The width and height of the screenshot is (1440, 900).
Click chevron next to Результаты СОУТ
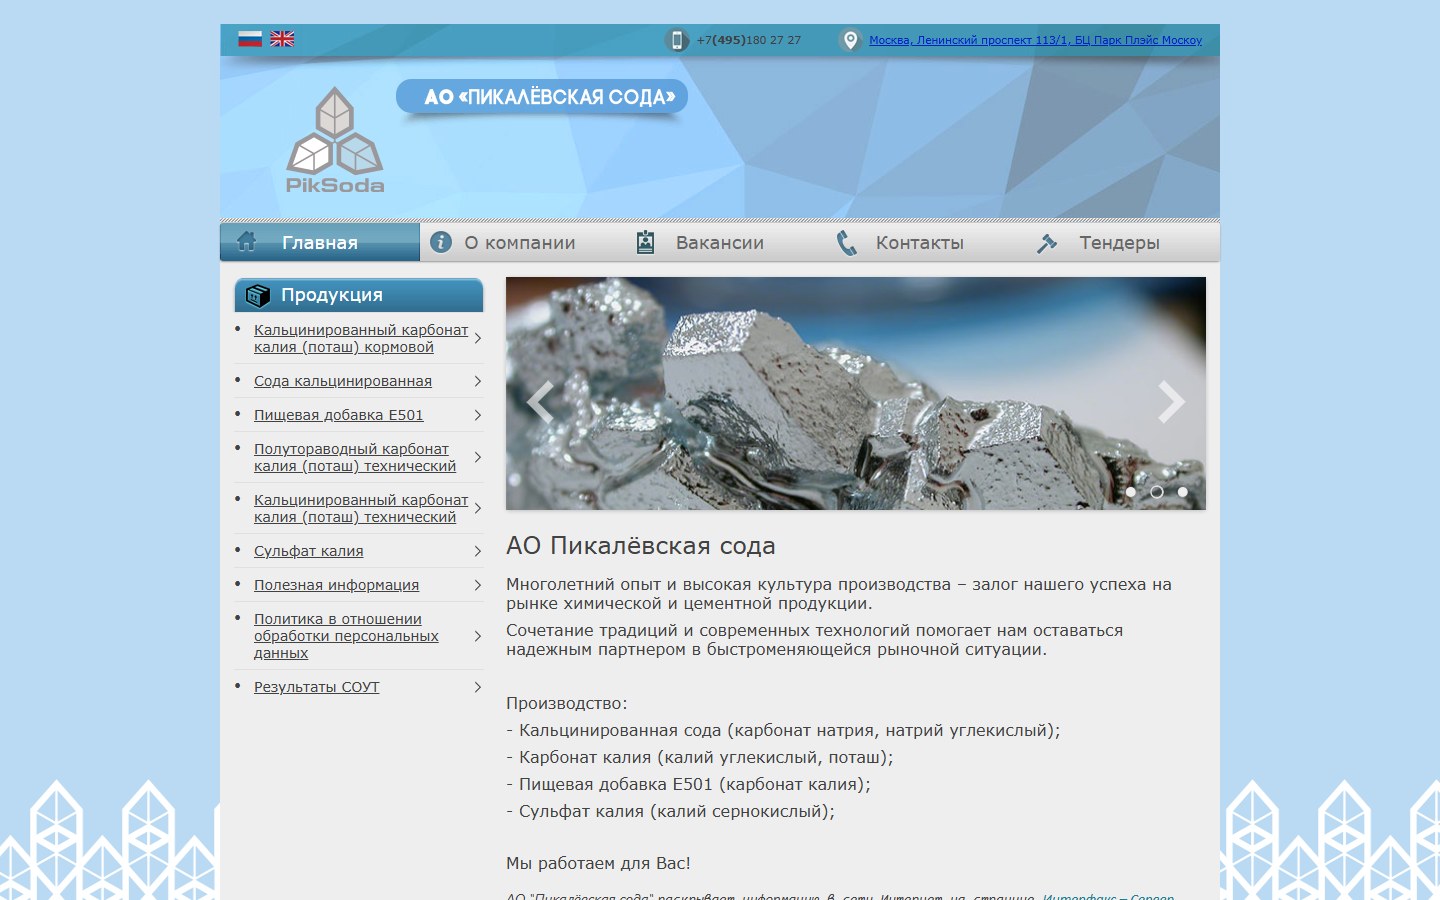pos(478,687)
